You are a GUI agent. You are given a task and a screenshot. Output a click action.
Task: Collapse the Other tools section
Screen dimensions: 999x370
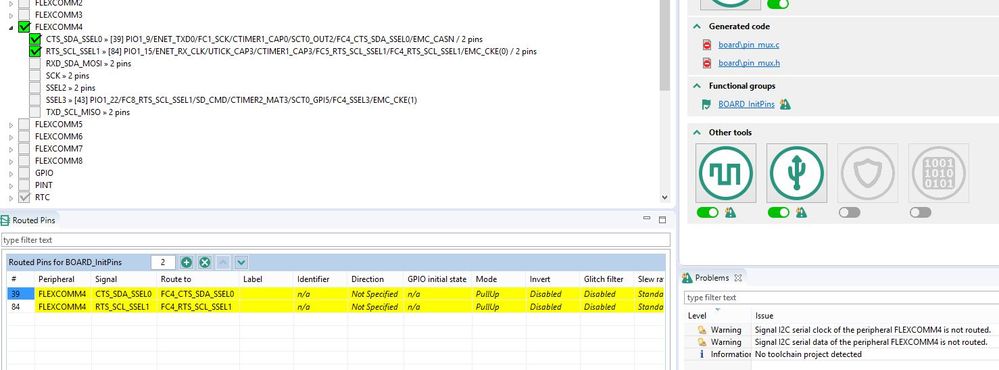696,132
